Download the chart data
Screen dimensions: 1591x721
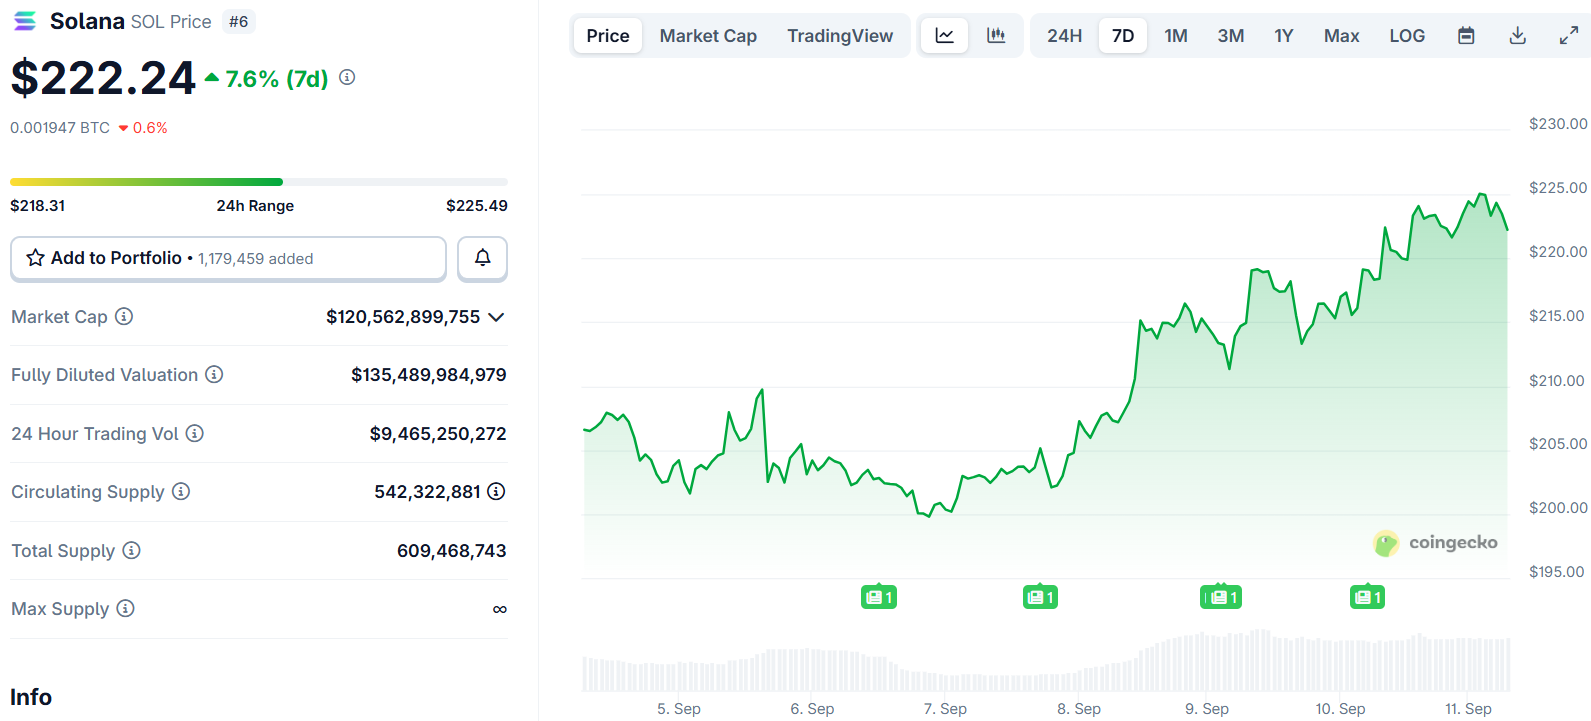coord(1517,36)
